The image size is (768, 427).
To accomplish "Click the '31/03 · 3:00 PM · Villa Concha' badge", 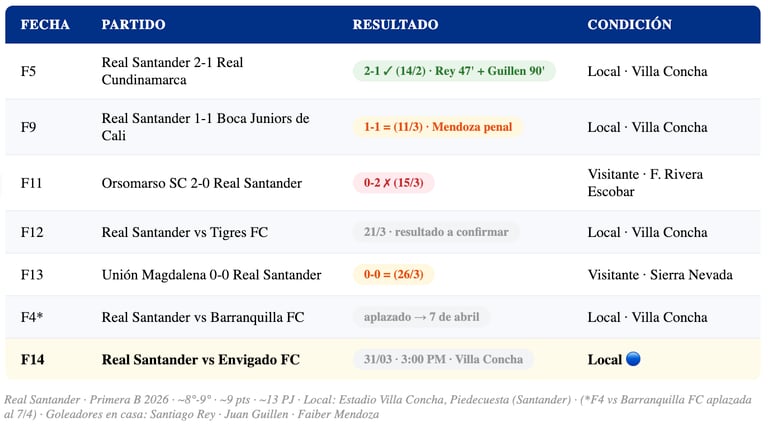I will 443,359.
